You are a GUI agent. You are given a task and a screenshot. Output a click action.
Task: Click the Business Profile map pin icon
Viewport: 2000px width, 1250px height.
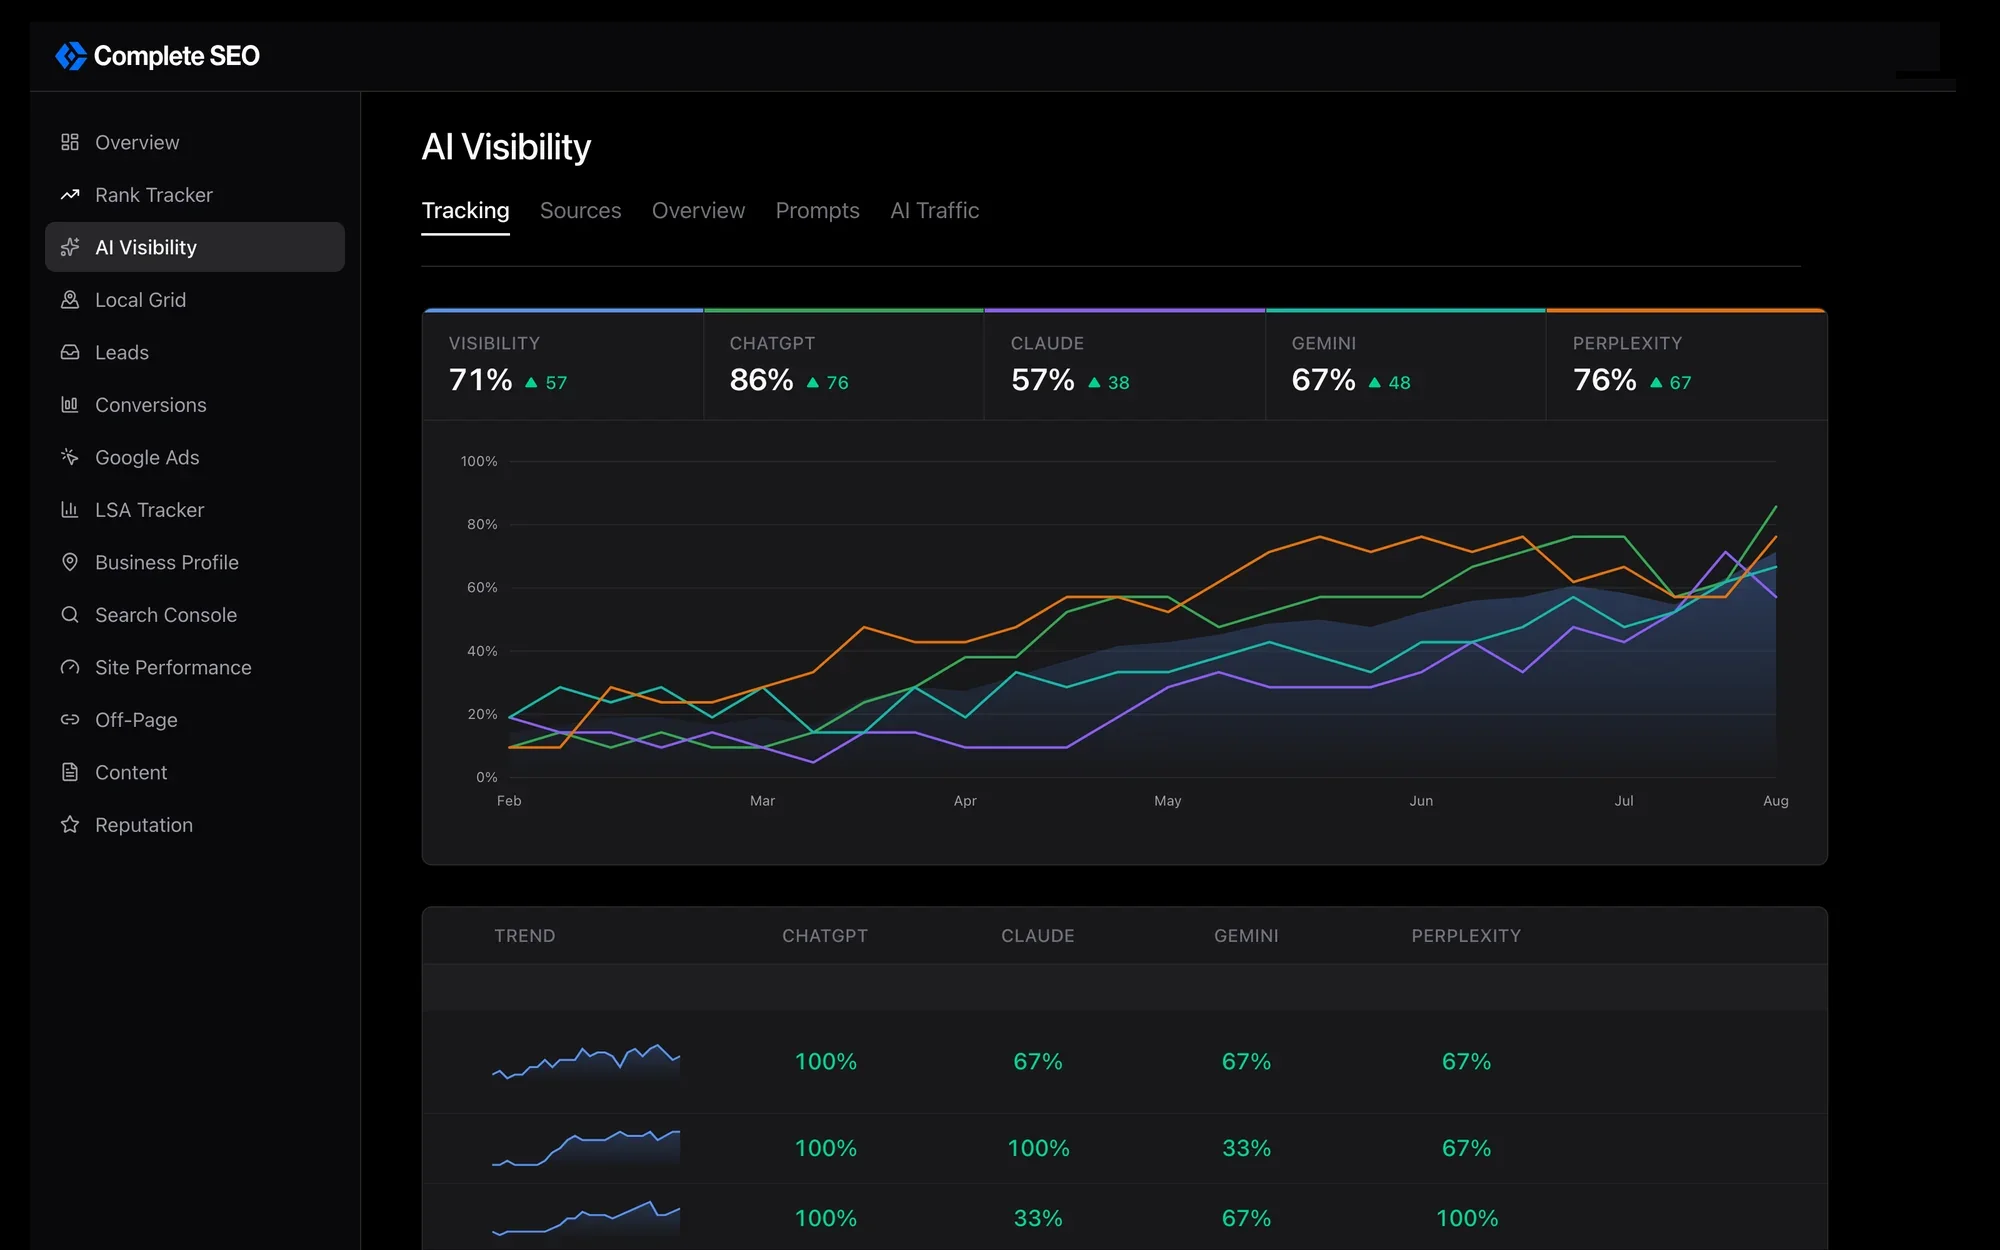70,562
